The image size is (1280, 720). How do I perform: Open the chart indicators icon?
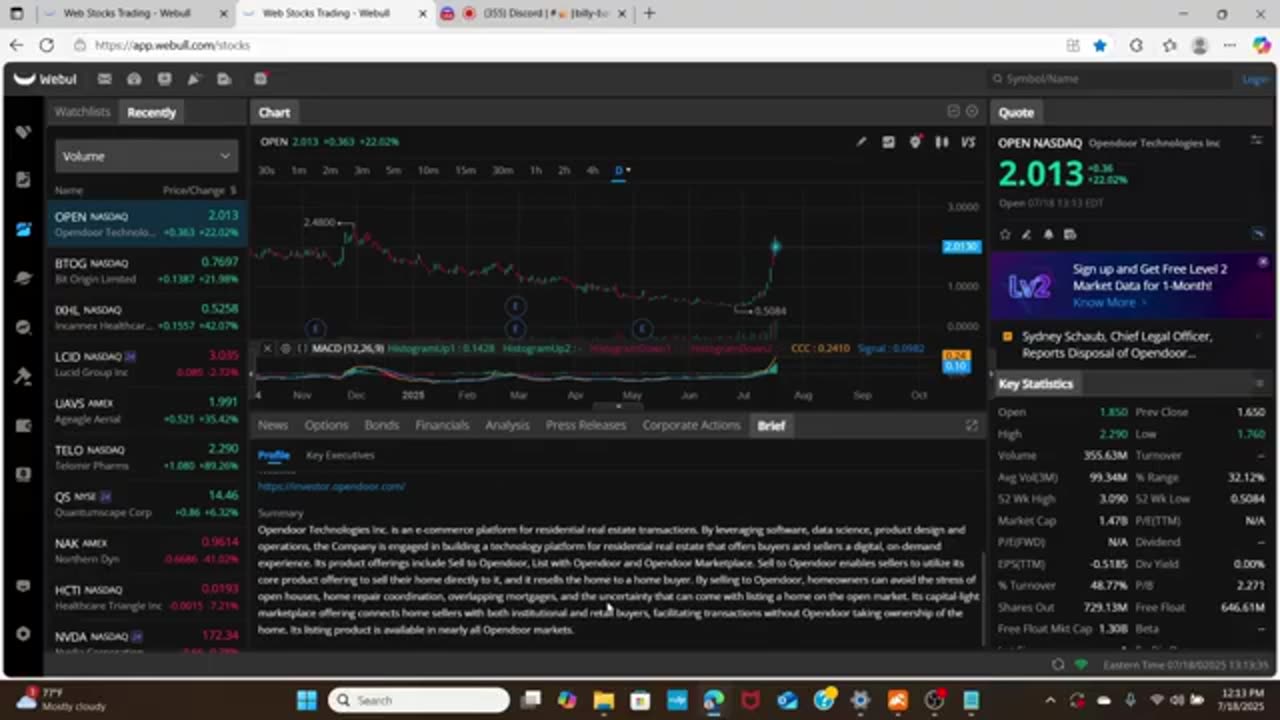point(888,142)
